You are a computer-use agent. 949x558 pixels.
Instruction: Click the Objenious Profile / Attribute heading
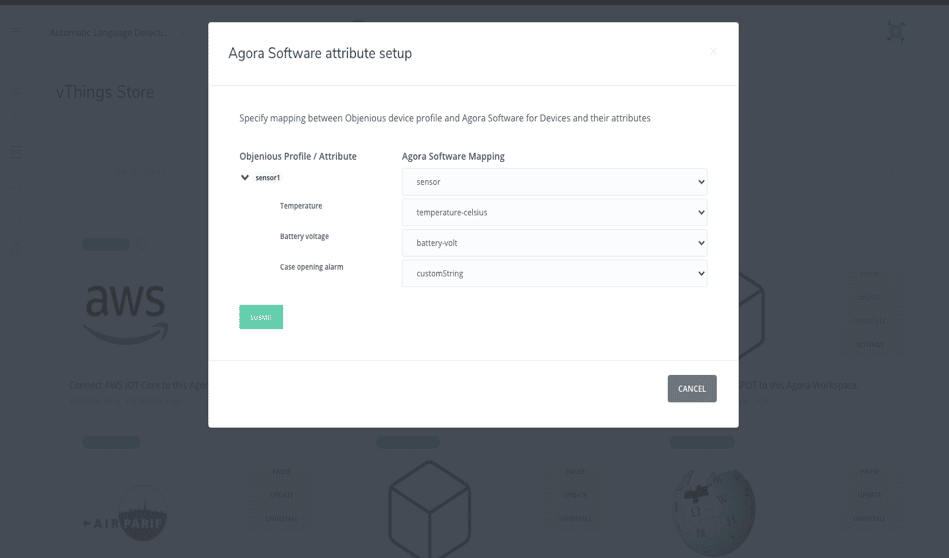298,156
